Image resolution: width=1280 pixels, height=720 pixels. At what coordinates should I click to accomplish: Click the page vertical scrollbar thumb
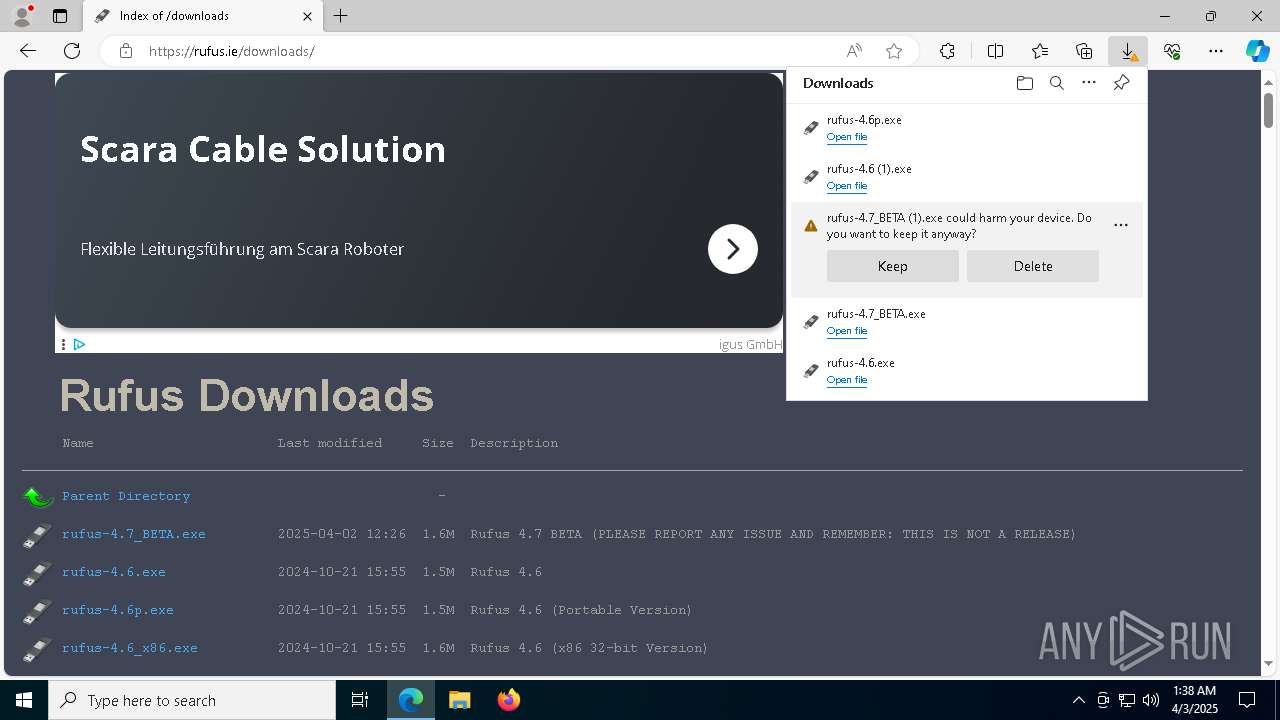click(1268, 110)
